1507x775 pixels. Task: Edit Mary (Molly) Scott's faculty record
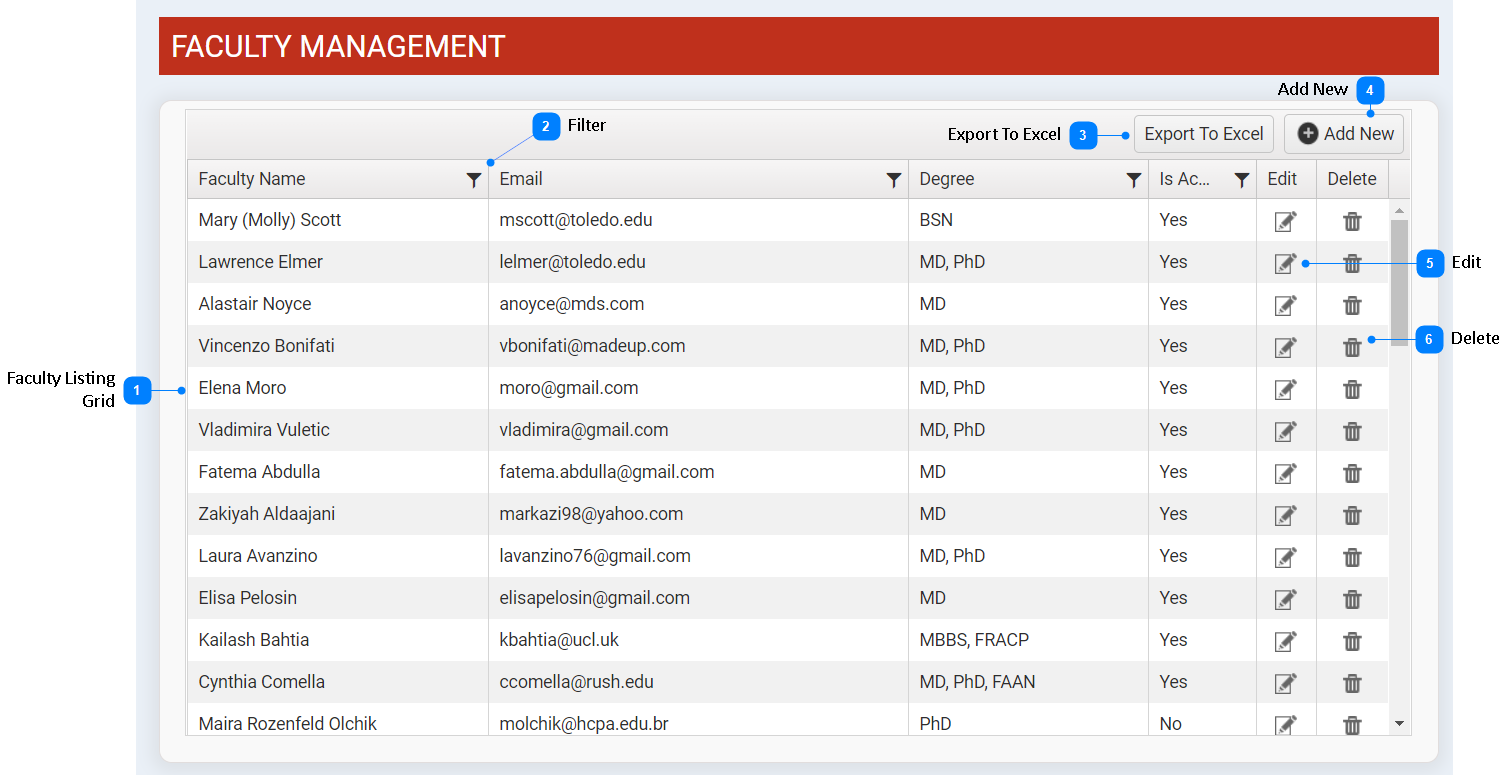[1285, 221]
